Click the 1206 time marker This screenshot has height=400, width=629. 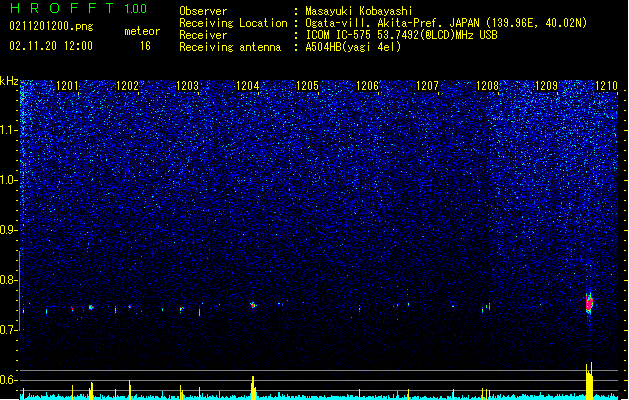pos(367,86)
